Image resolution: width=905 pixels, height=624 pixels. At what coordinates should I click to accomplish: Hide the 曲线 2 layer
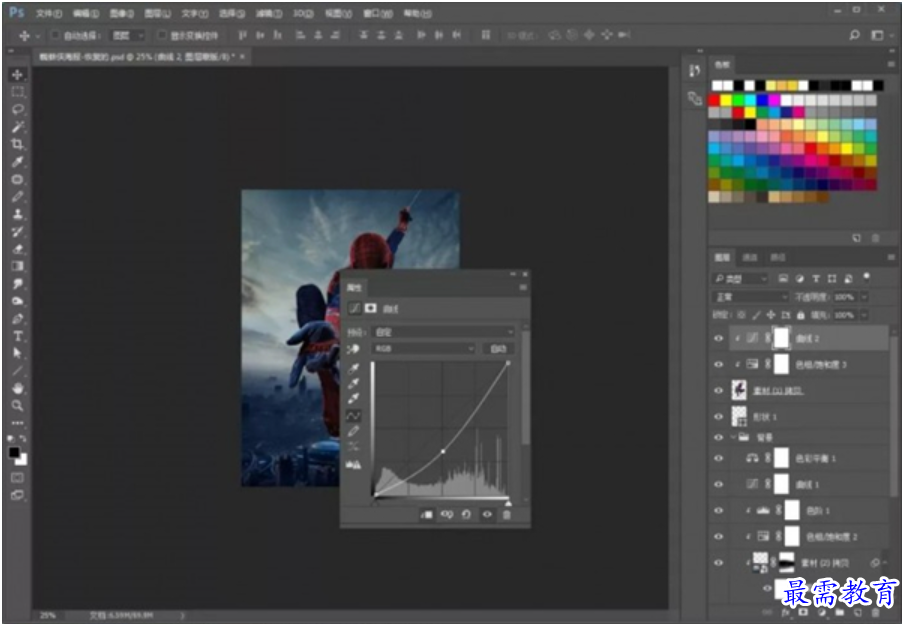719,338
